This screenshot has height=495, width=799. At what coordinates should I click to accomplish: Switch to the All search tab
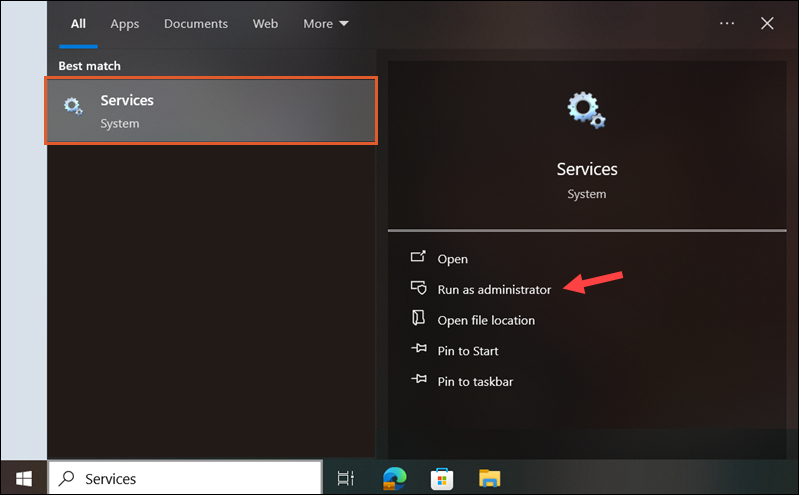78,23
